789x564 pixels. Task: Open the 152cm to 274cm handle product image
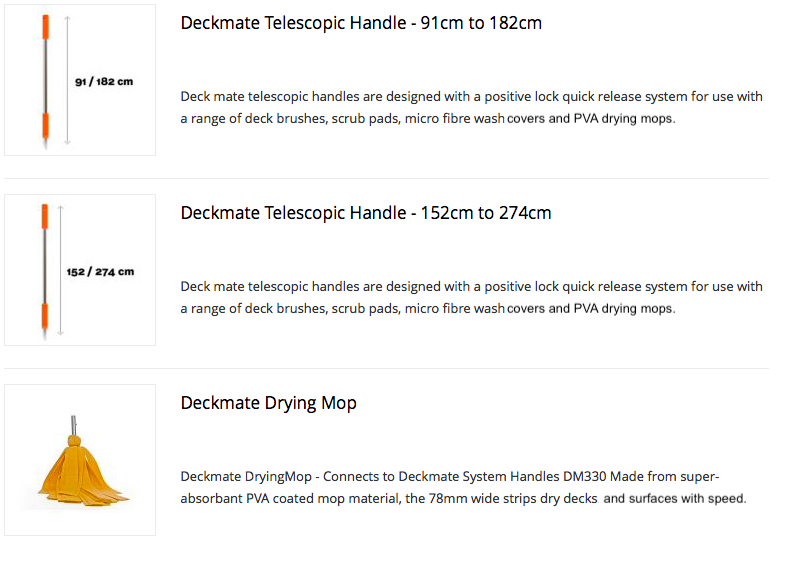click(80, 270)
